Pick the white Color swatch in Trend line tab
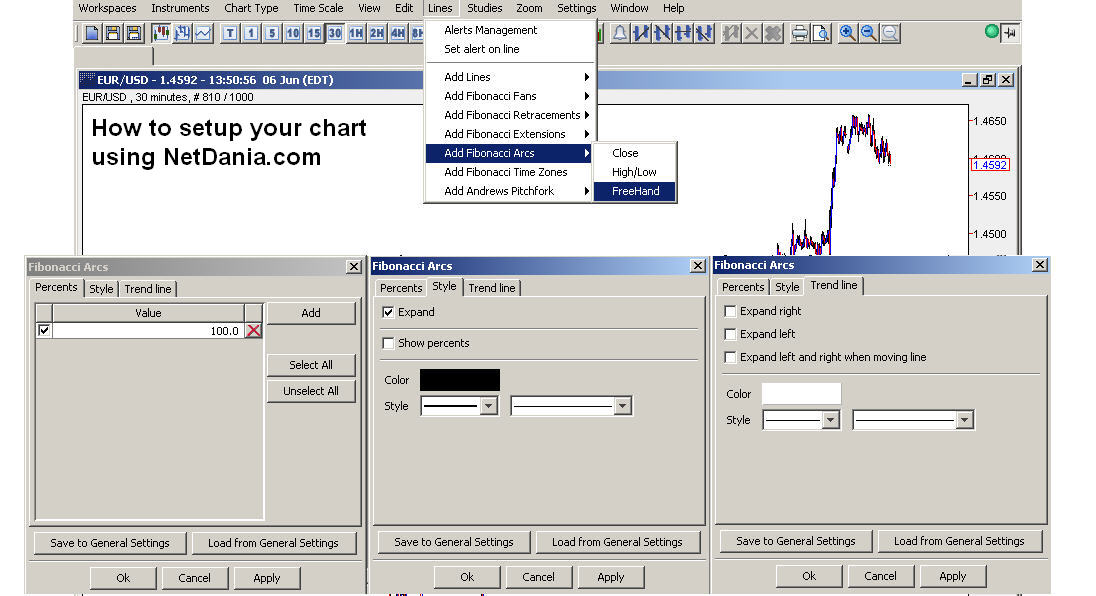 click(x=801, y=393)
